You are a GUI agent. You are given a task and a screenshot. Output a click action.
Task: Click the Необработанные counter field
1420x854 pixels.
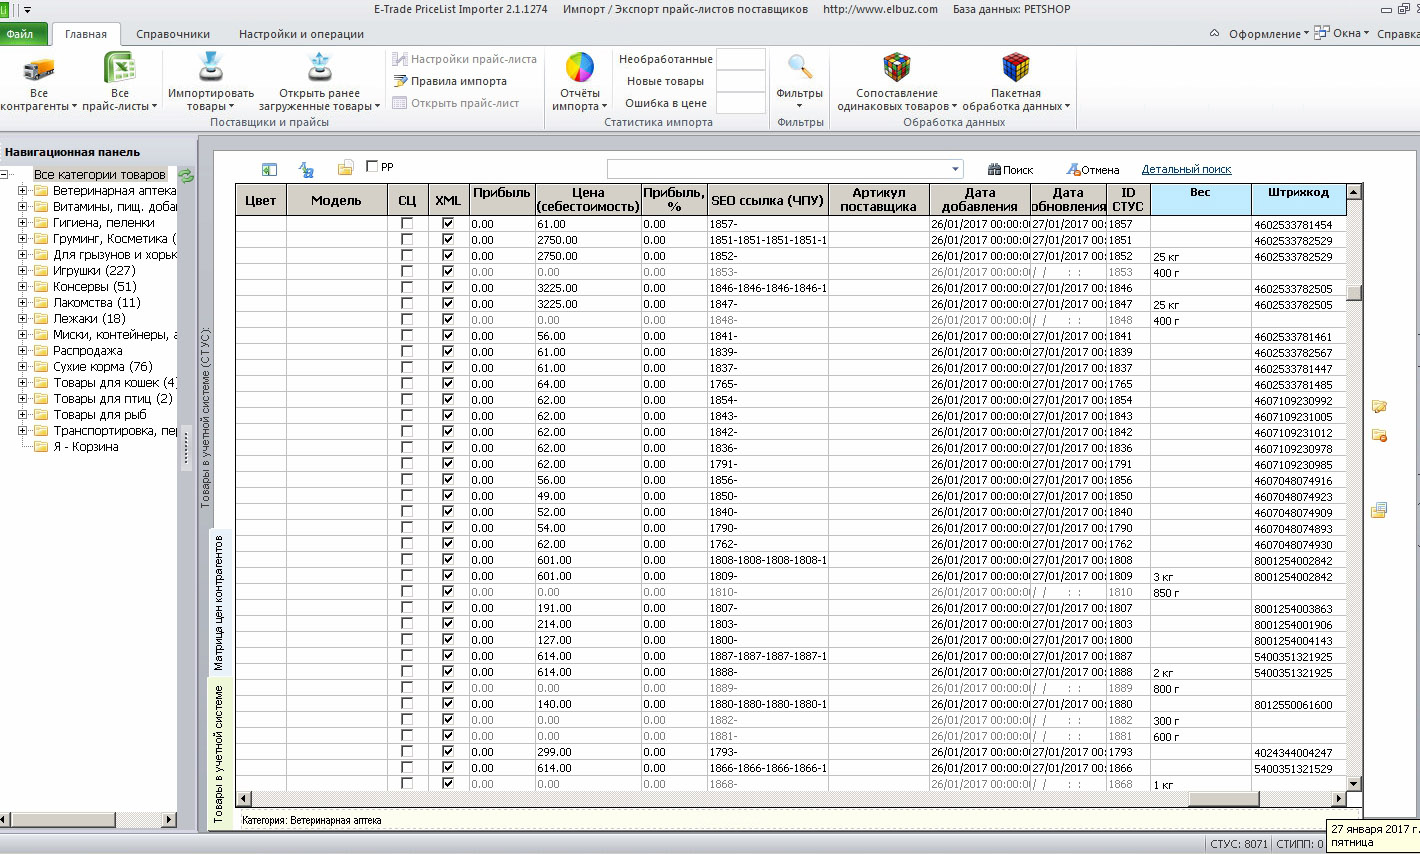point(741,59)
